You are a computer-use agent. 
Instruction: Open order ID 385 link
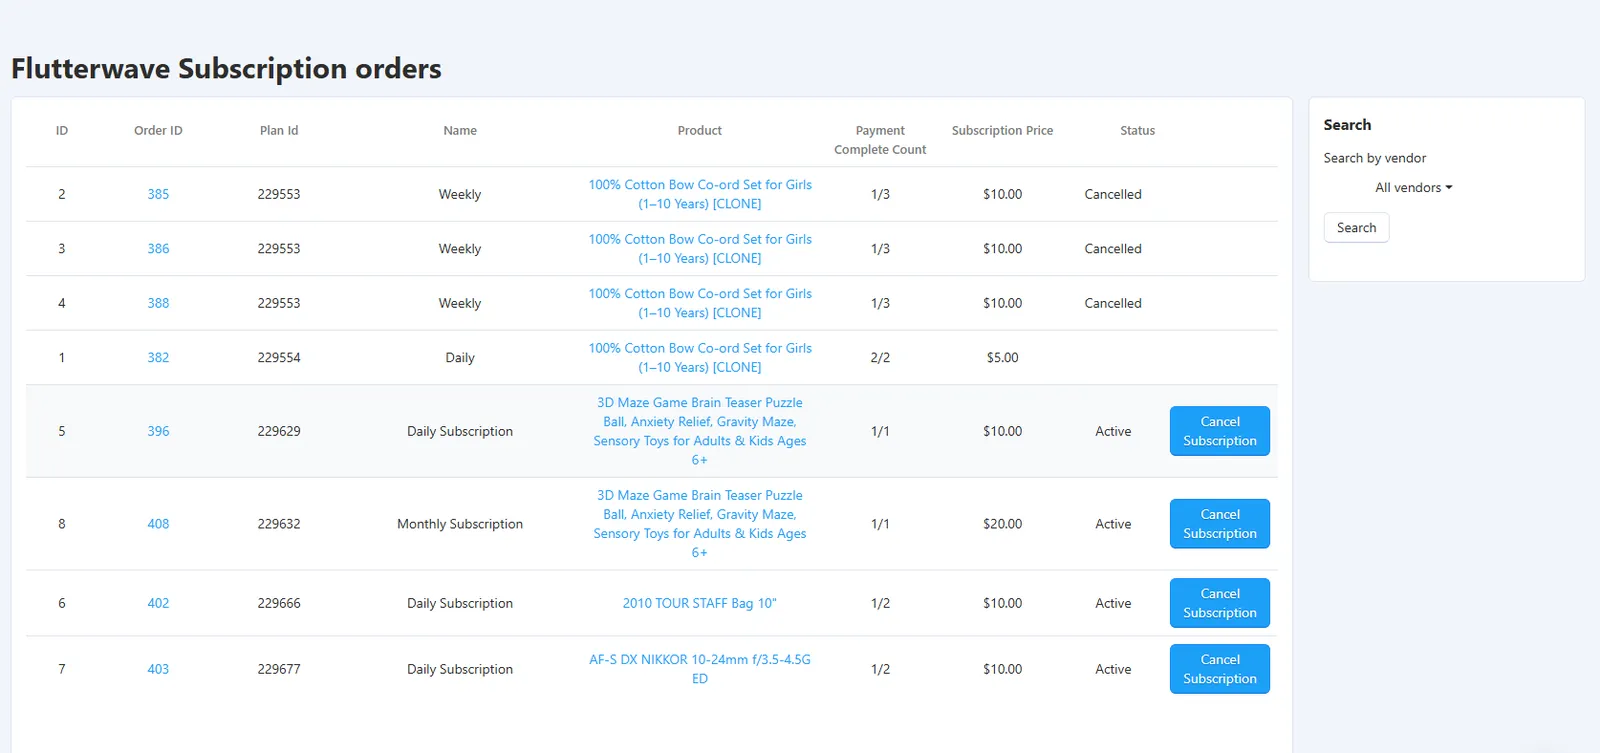click(158, 194)
